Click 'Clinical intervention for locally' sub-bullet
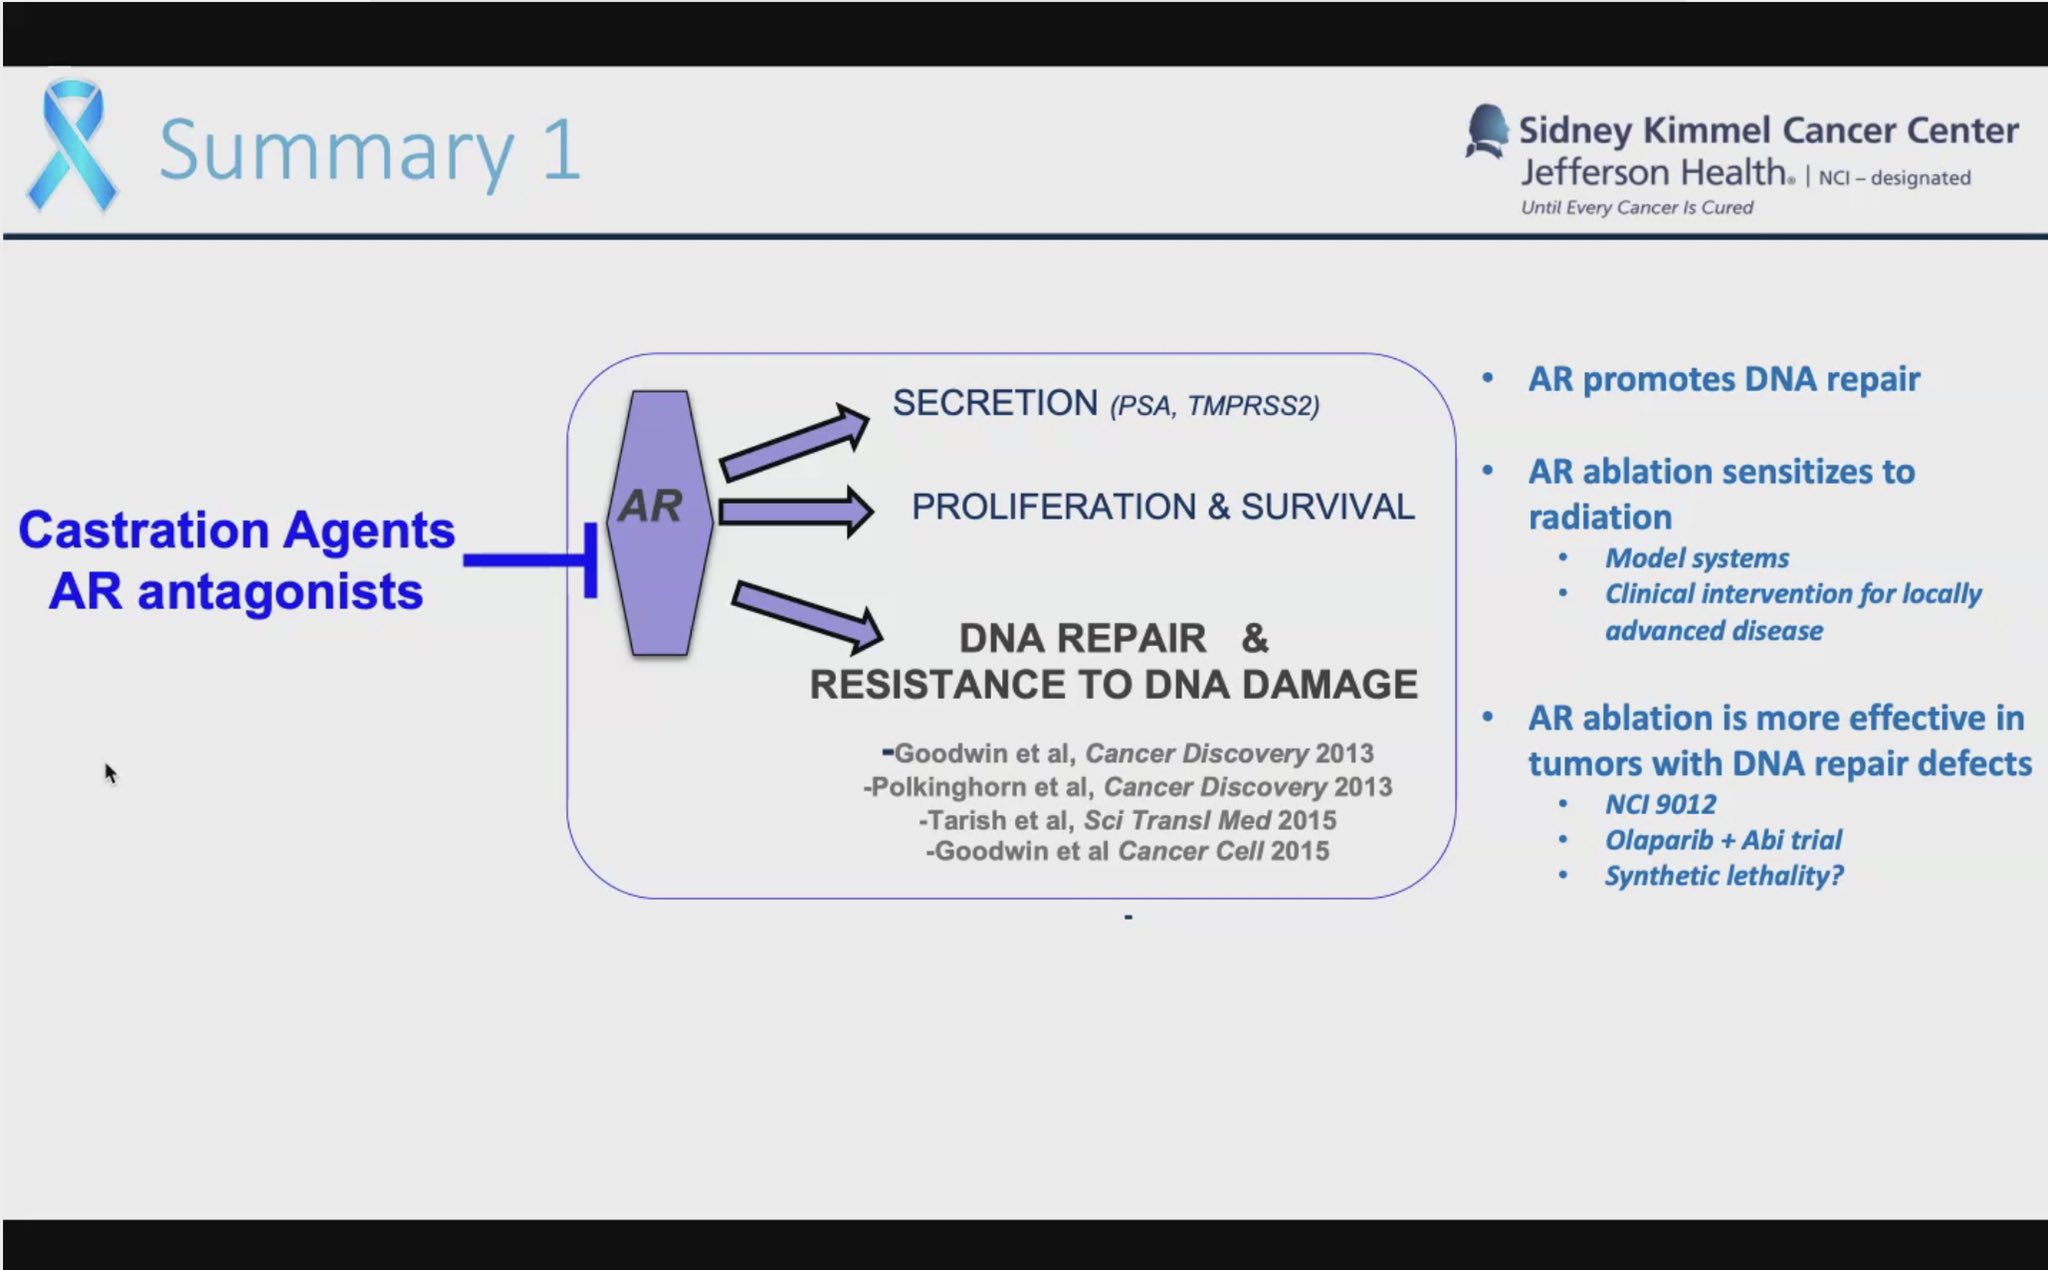 [1793, 594]
